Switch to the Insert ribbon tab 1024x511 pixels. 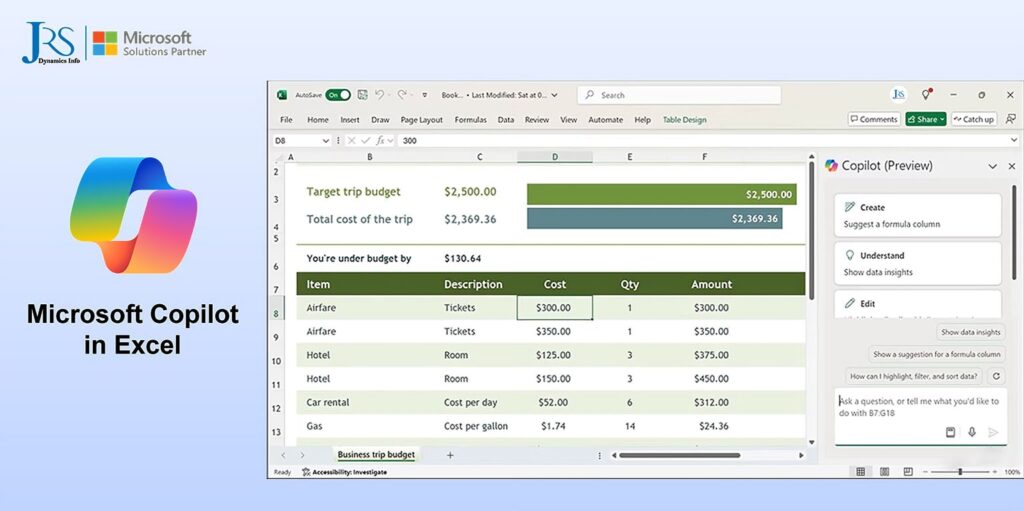pos(350,120)
